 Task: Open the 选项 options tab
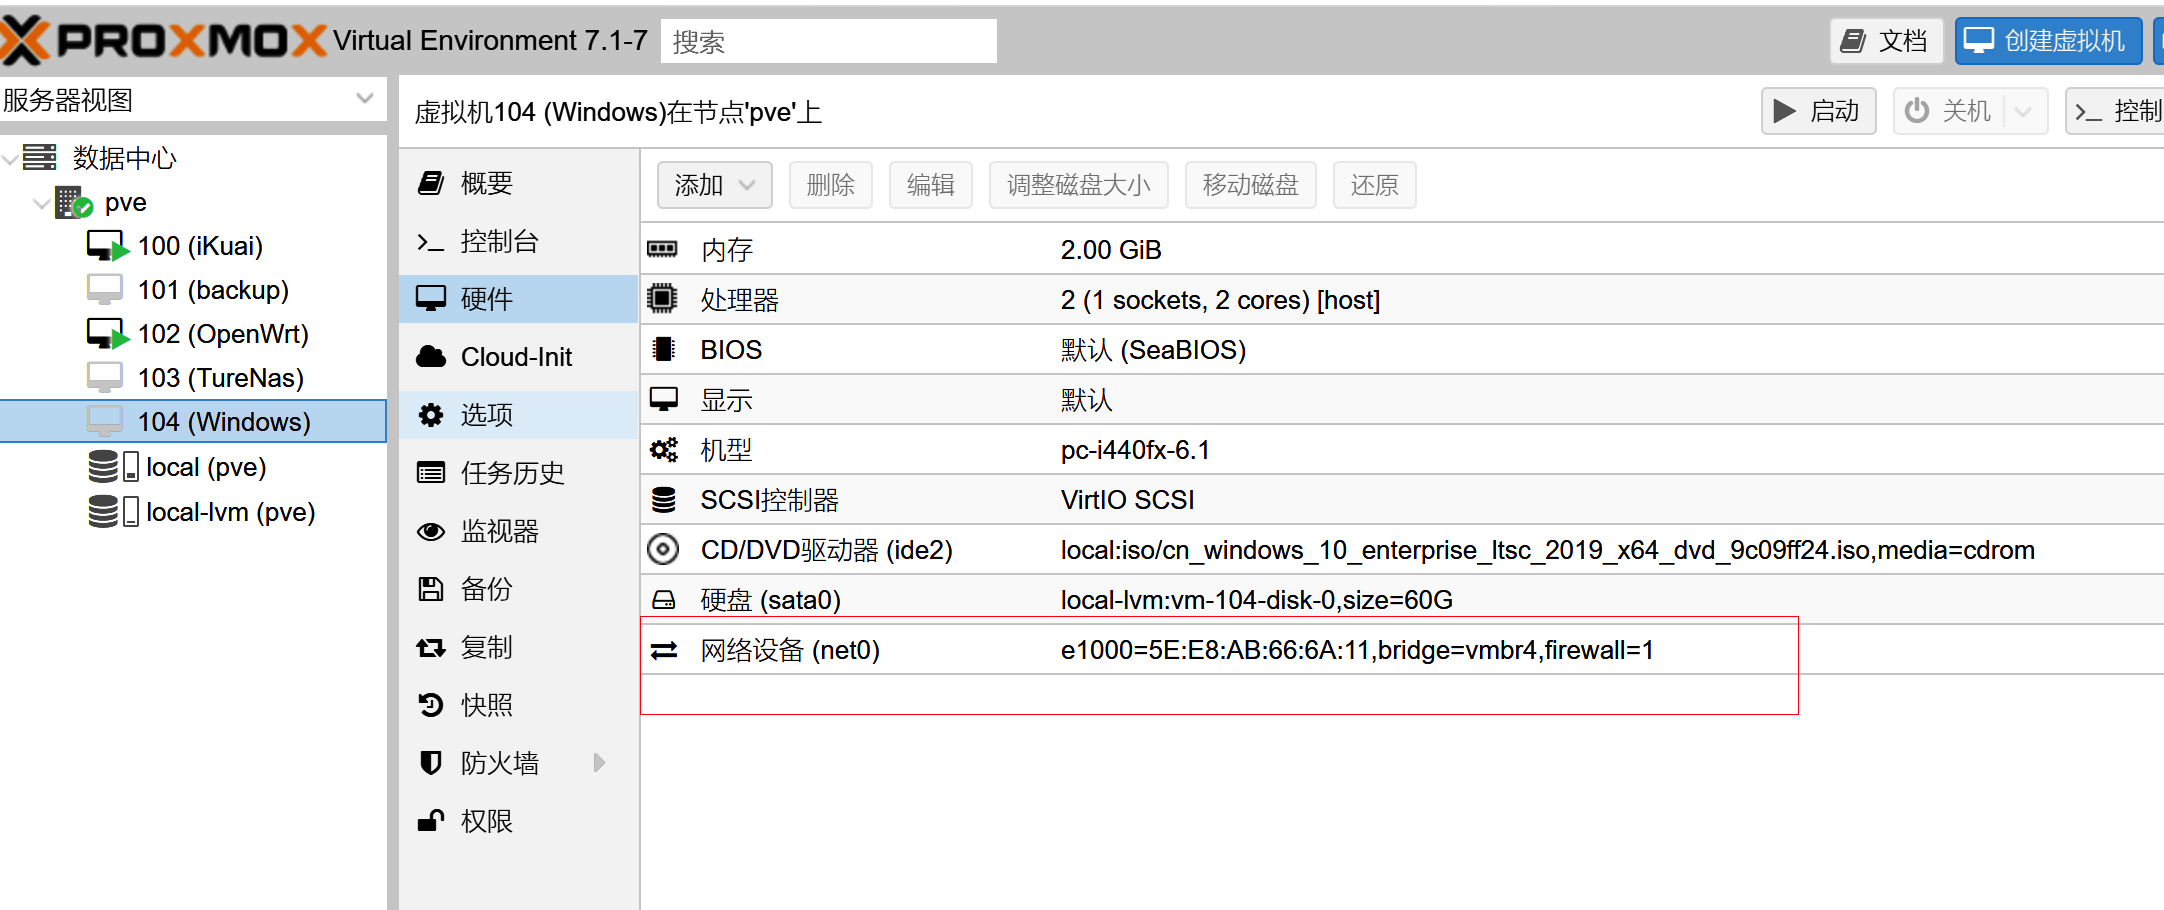click(518, 415)
